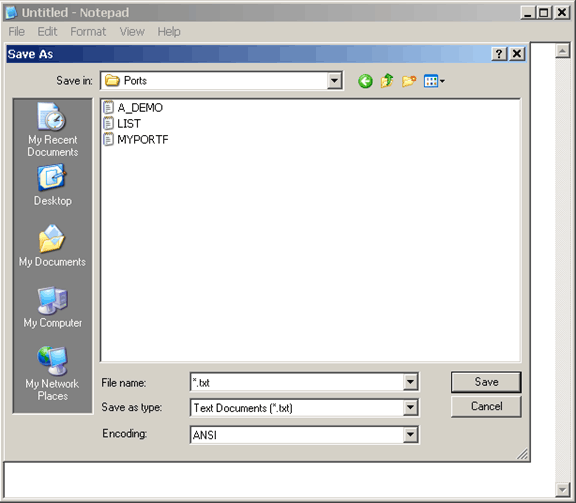The width and height of the screenshot is (576, 503).
Task: Click the A_DEMO file name
Action: [140, 108]
